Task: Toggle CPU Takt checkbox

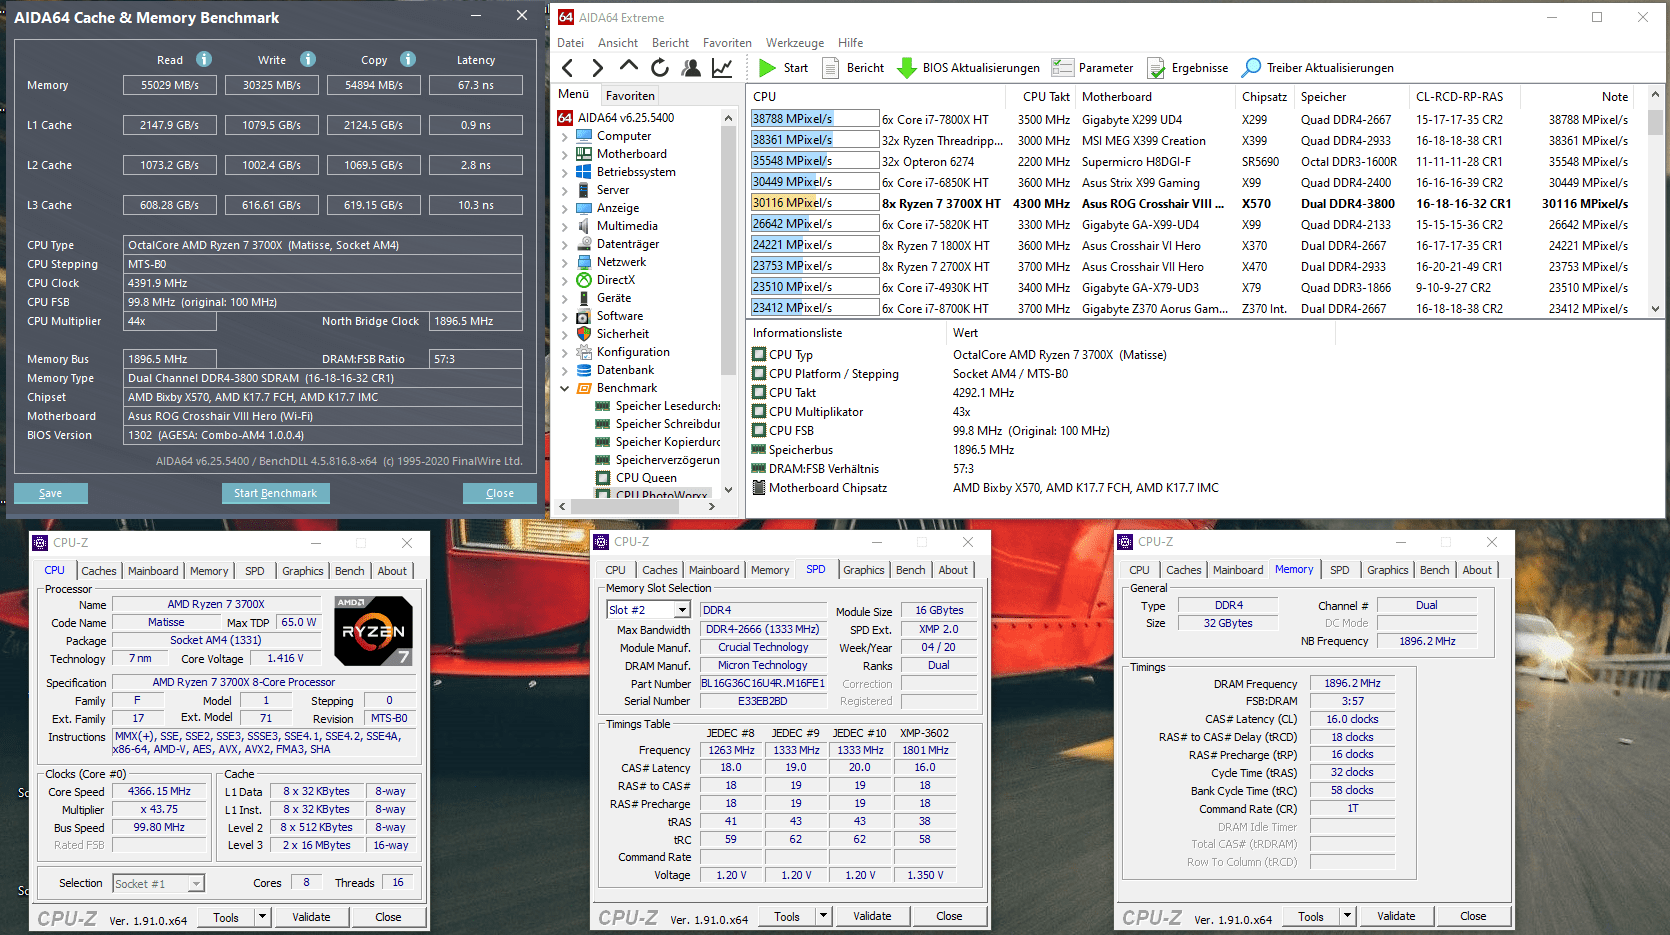Action: click(x=759, y=393)
